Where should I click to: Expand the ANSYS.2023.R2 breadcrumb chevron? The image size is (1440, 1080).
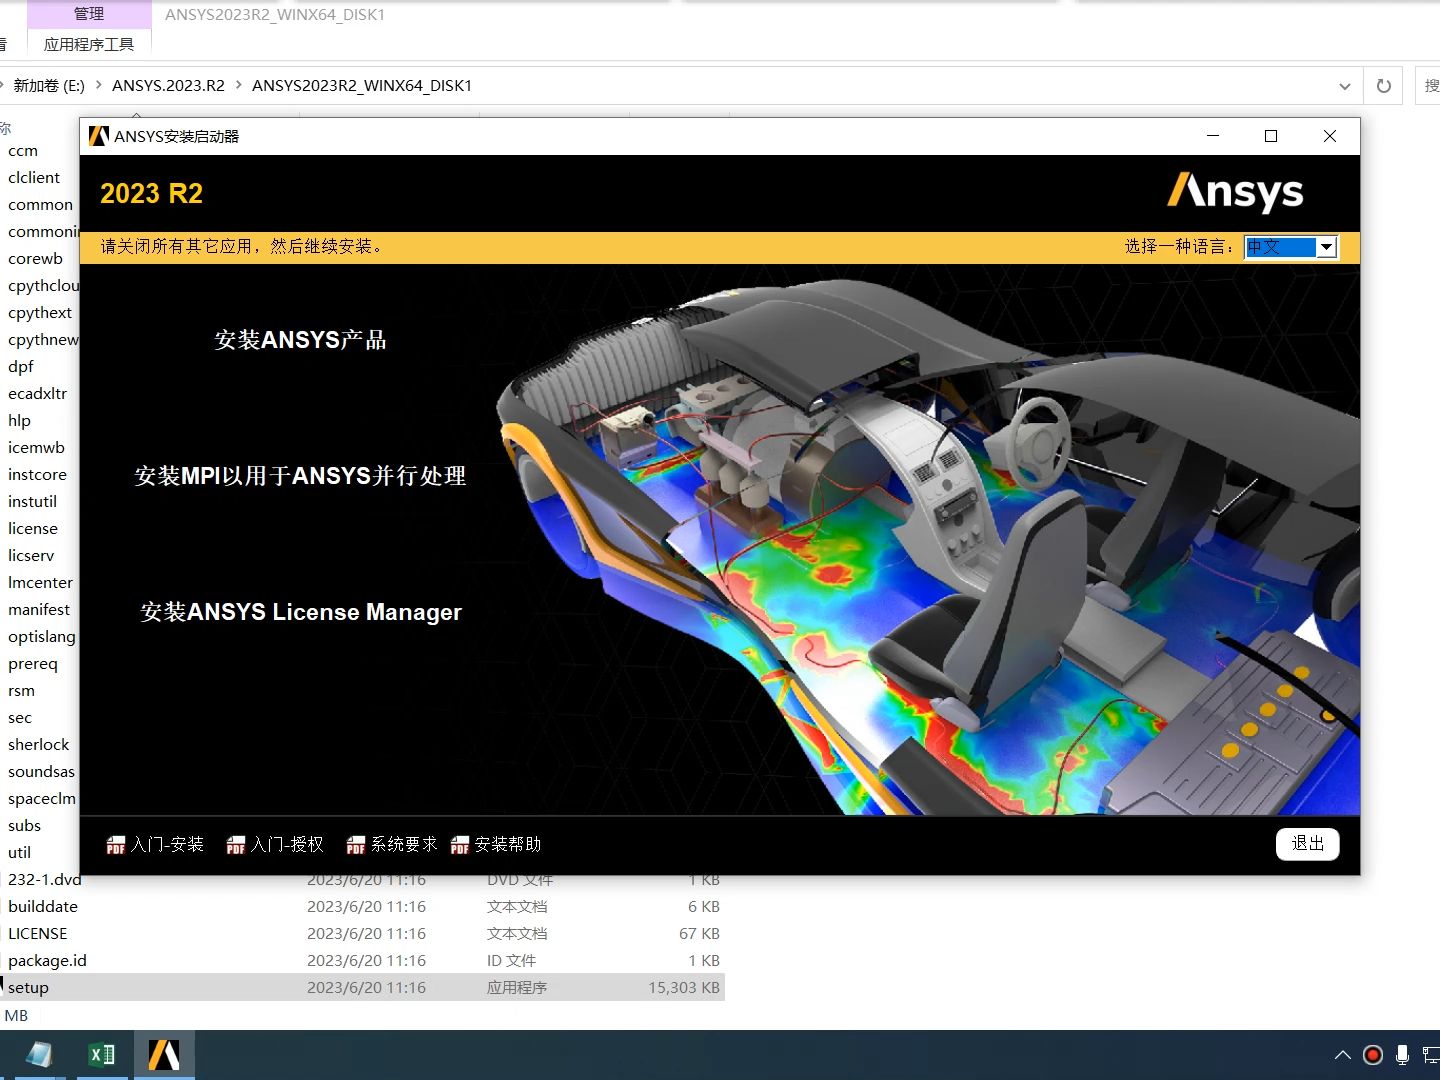tap(238, 86)
